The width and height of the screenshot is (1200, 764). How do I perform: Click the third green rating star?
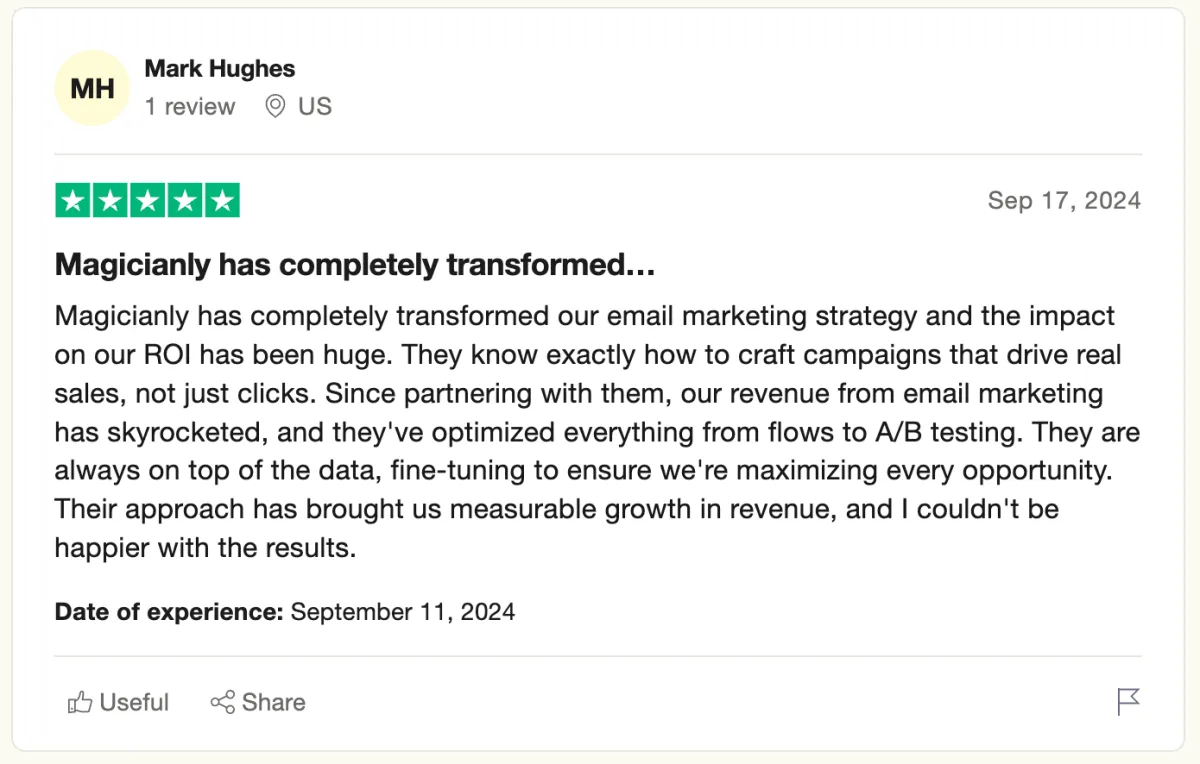(x=147, y=200)
